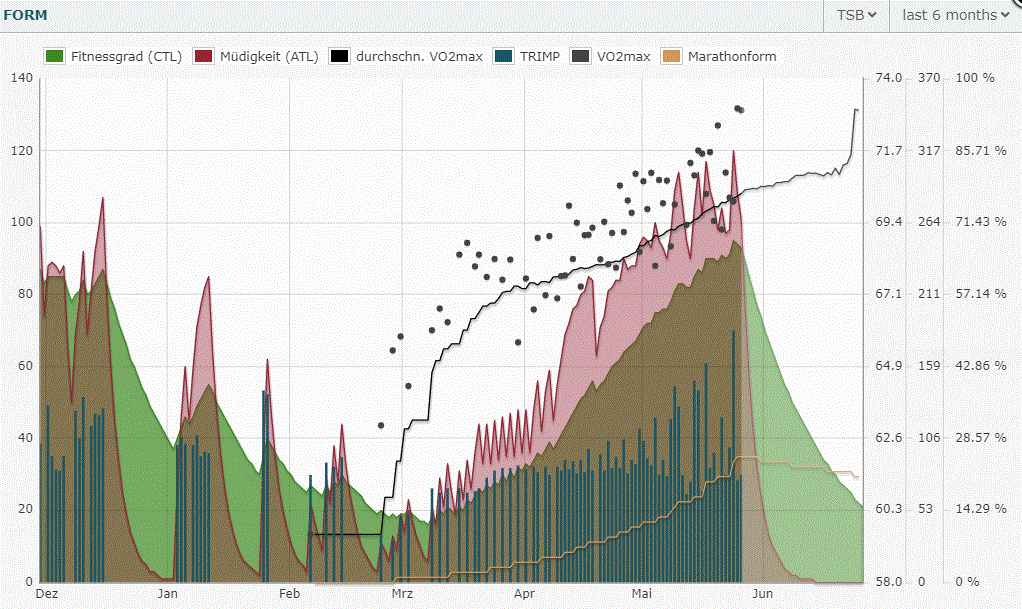Click the blue TRIMP legend swatch

[x=506, y=57]
